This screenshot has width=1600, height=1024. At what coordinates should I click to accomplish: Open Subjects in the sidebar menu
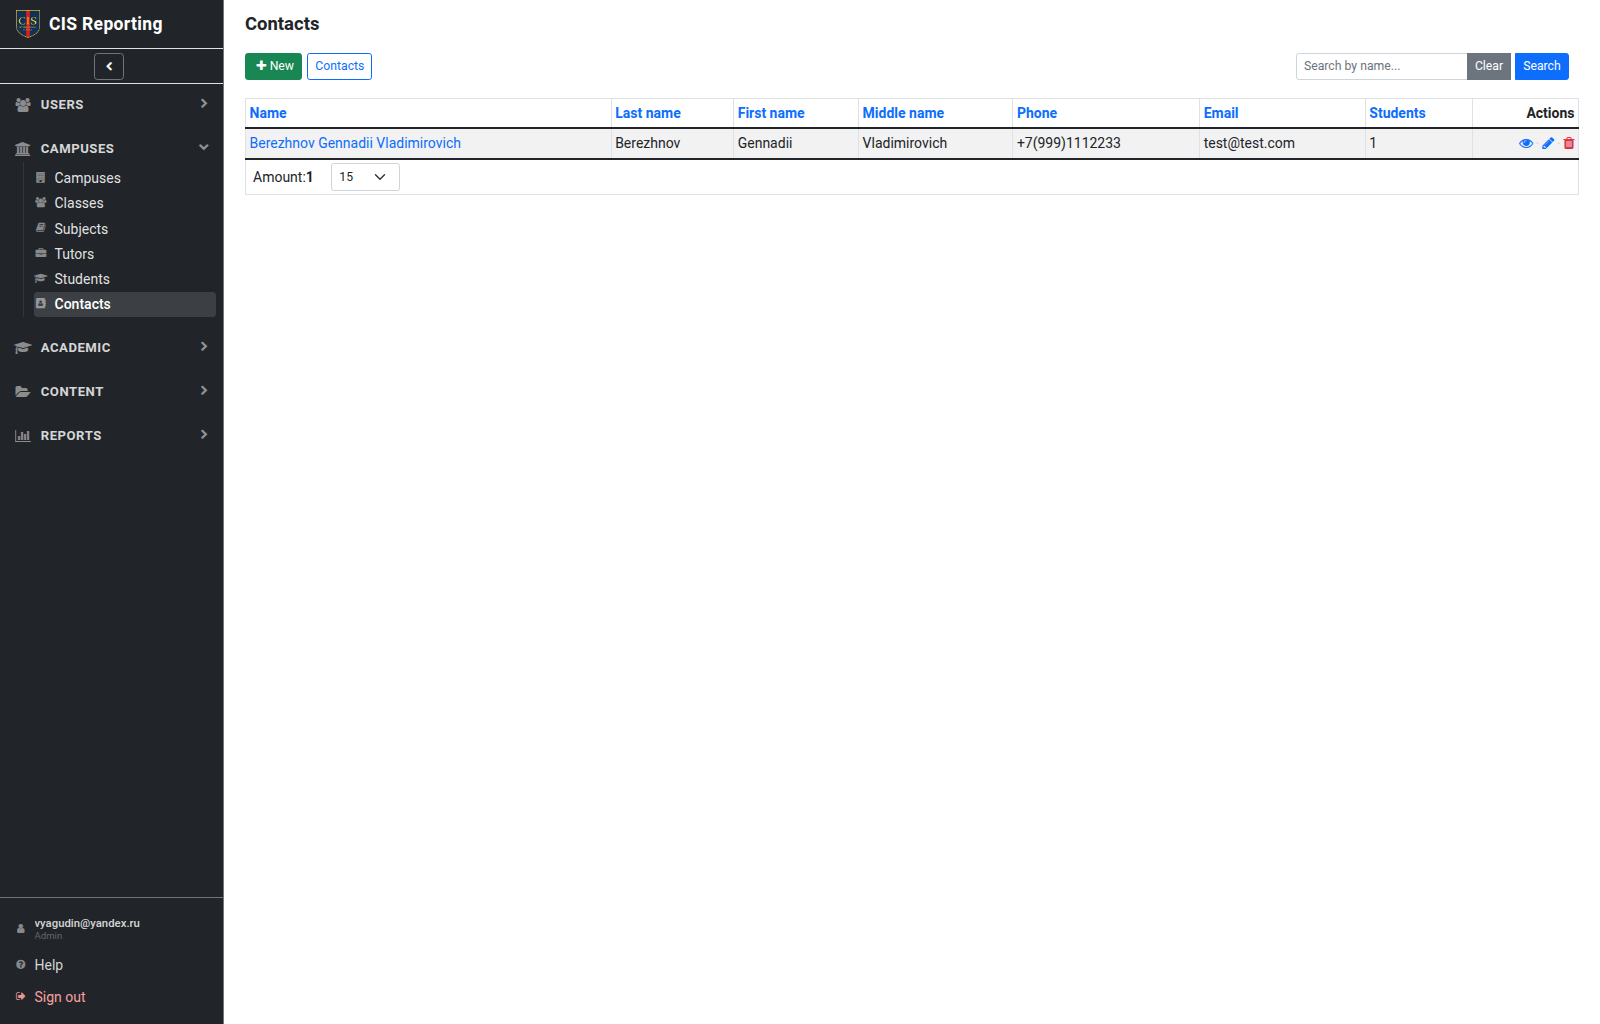pyautogui.click(x=124, y=229)
